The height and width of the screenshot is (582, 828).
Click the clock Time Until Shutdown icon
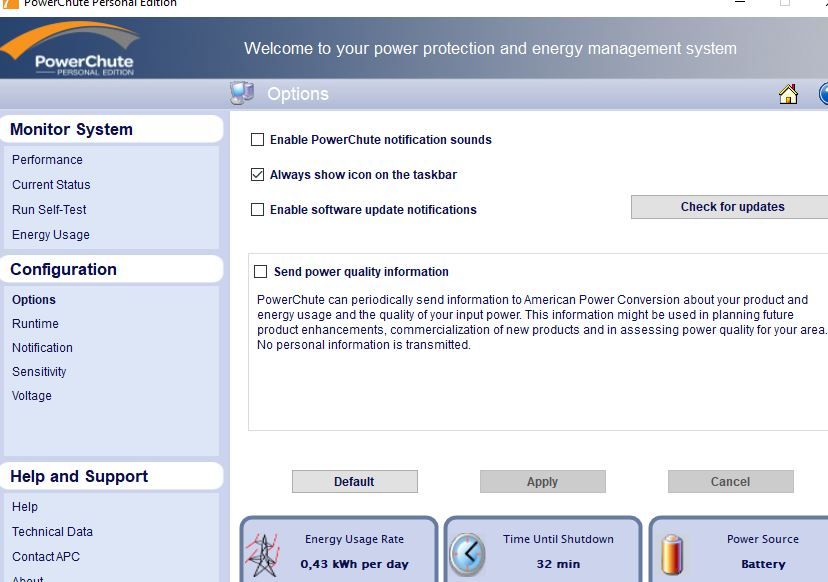[x=467, y=554]
